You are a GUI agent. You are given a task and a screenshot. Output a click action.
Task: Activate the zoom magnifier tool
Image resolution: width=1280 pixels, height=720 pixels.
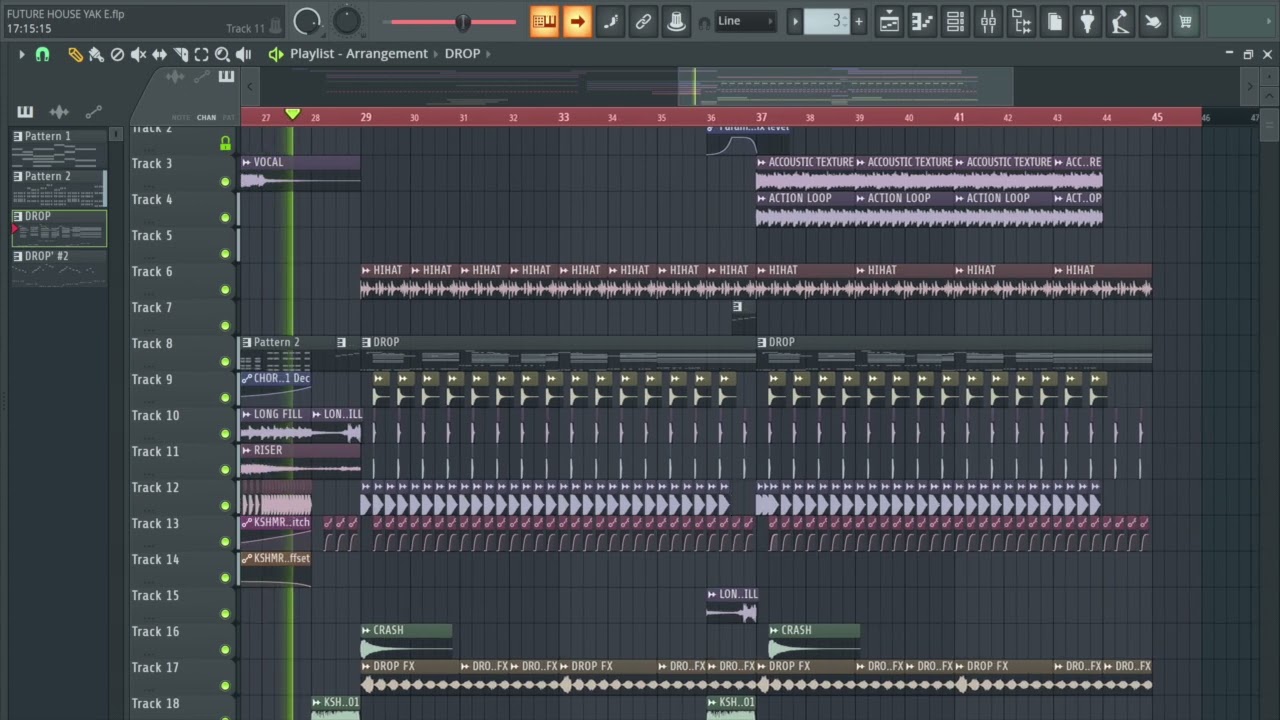point(222,54)
